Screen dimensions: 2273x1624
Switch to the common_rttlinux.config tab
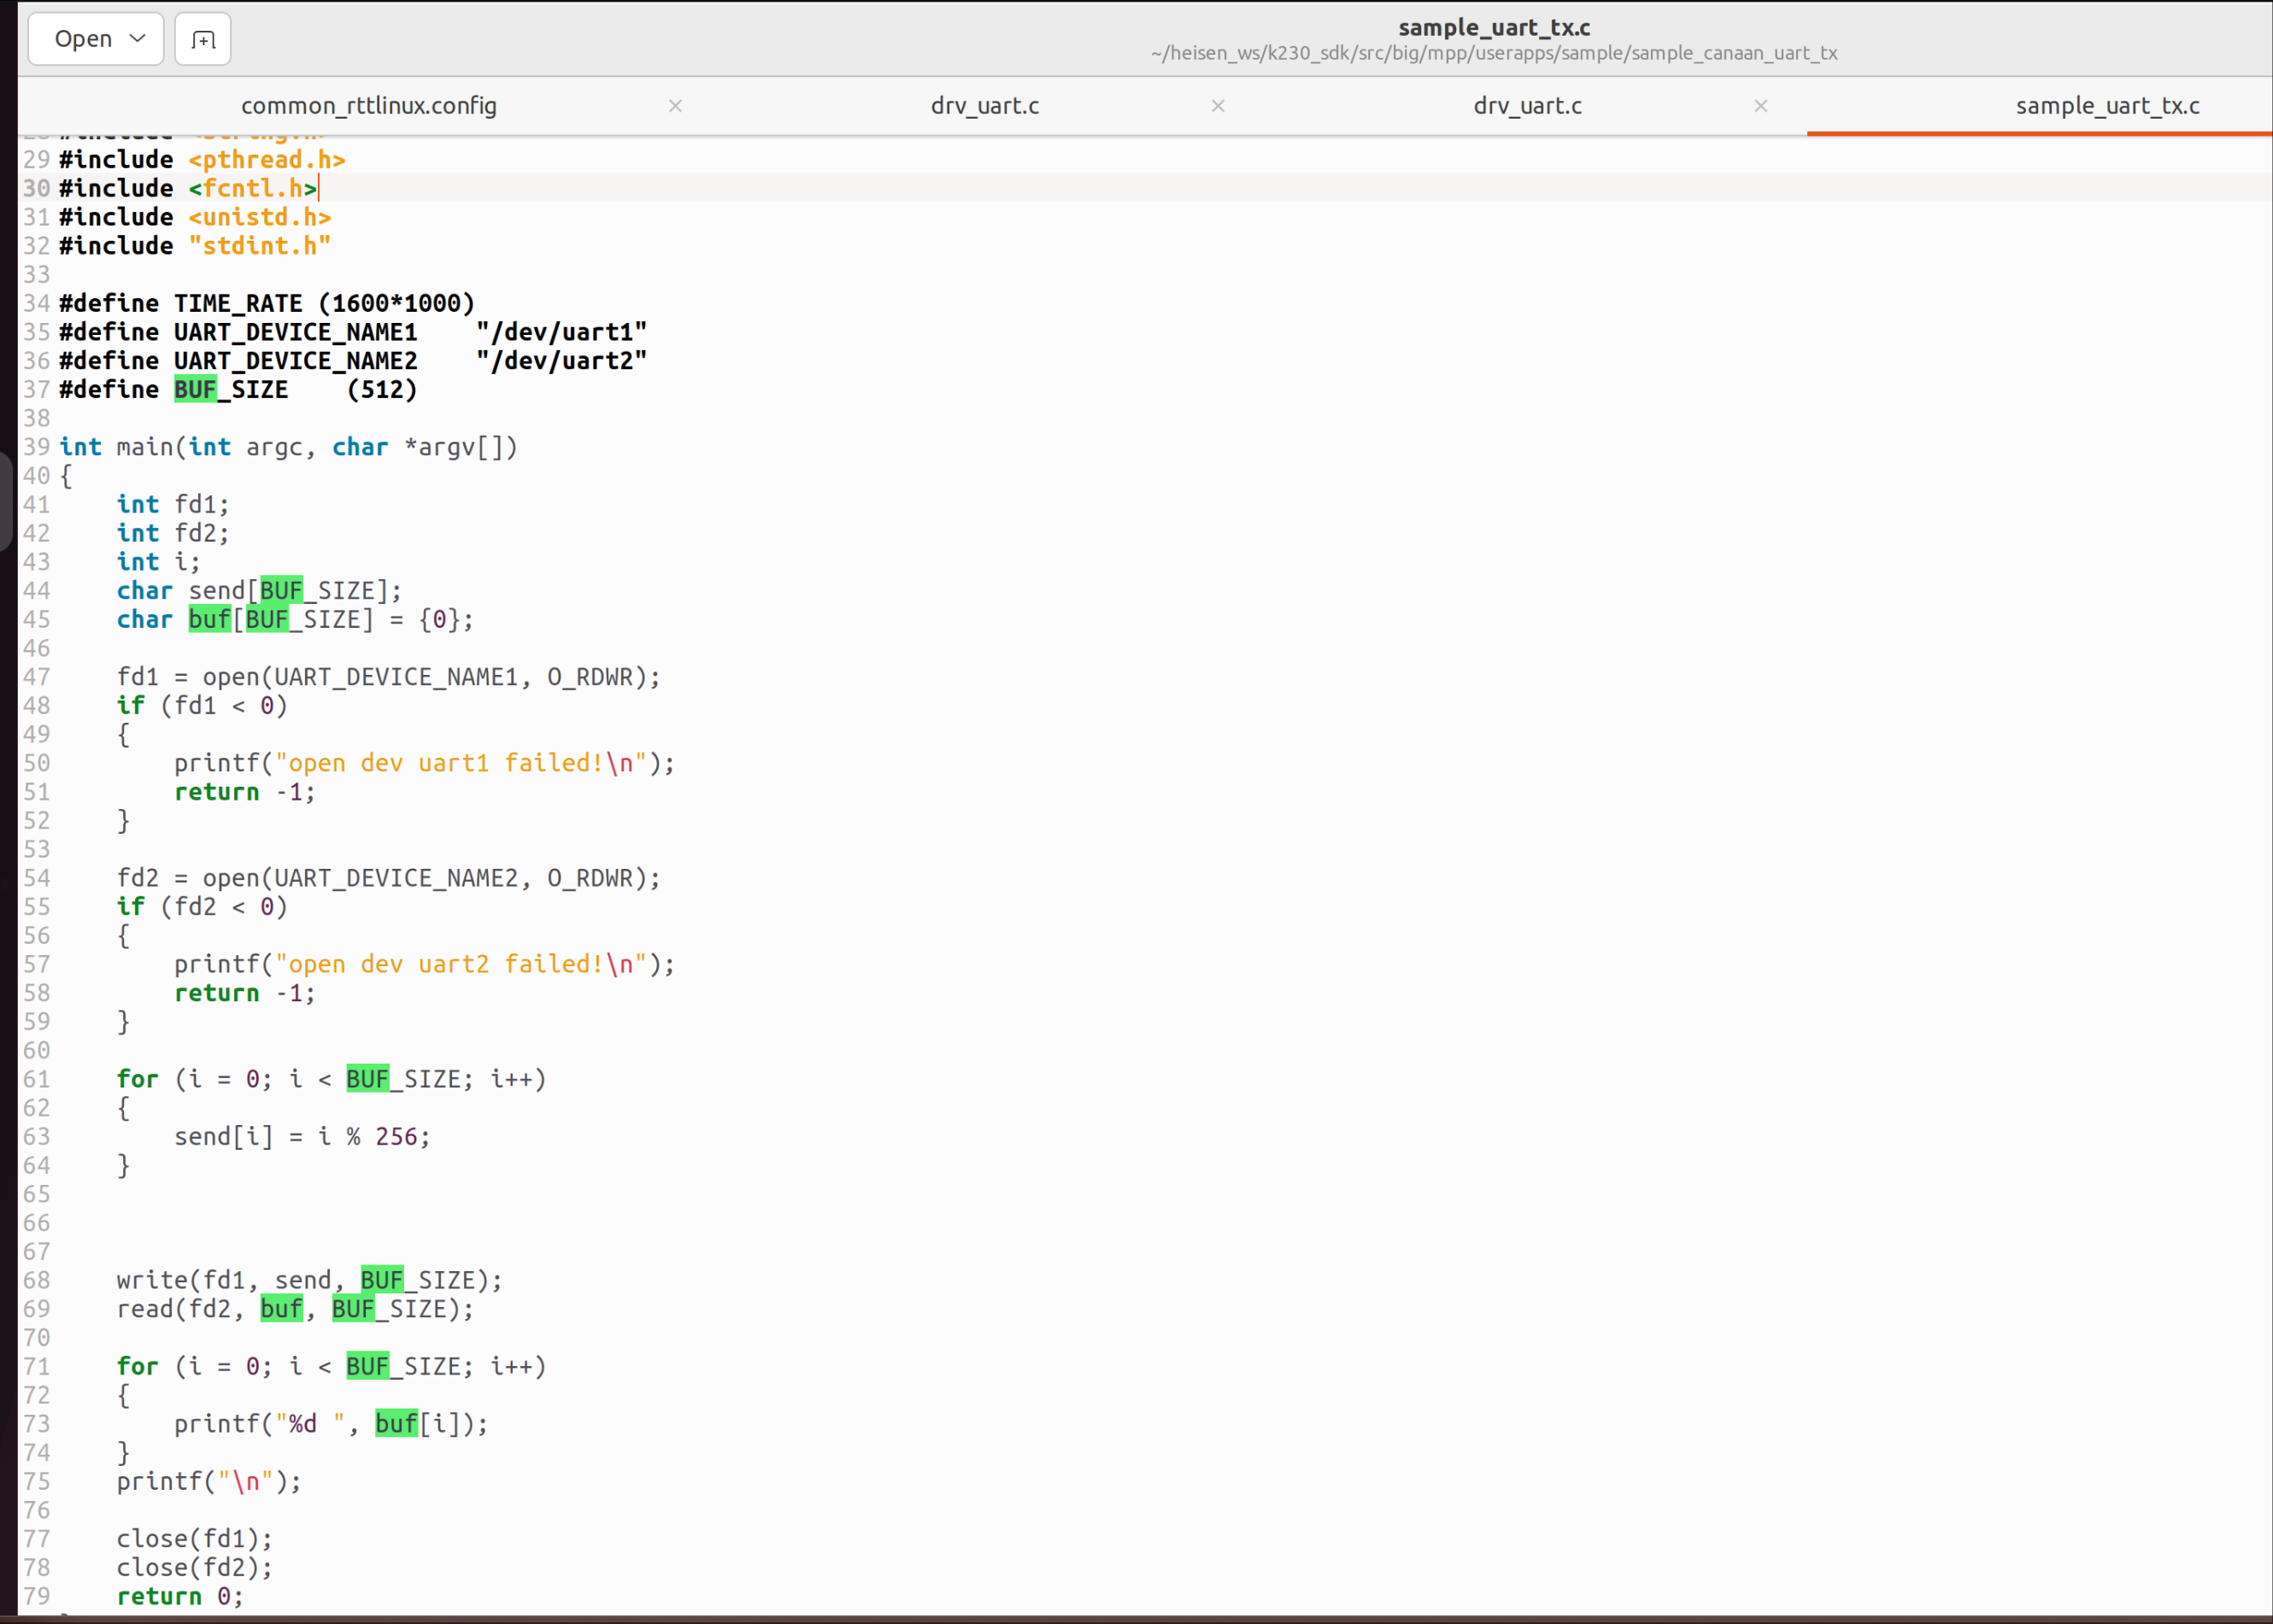point(368,106)
